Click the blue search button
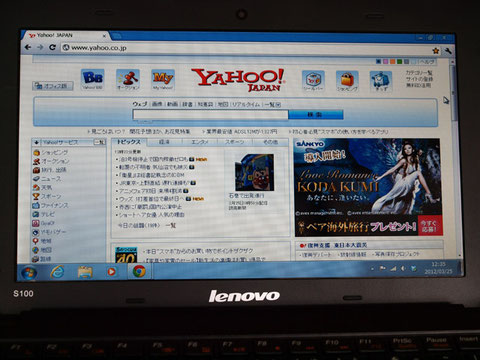Viewport: 480px width, 360px height. pyautogui.click(x=315, y=114)
